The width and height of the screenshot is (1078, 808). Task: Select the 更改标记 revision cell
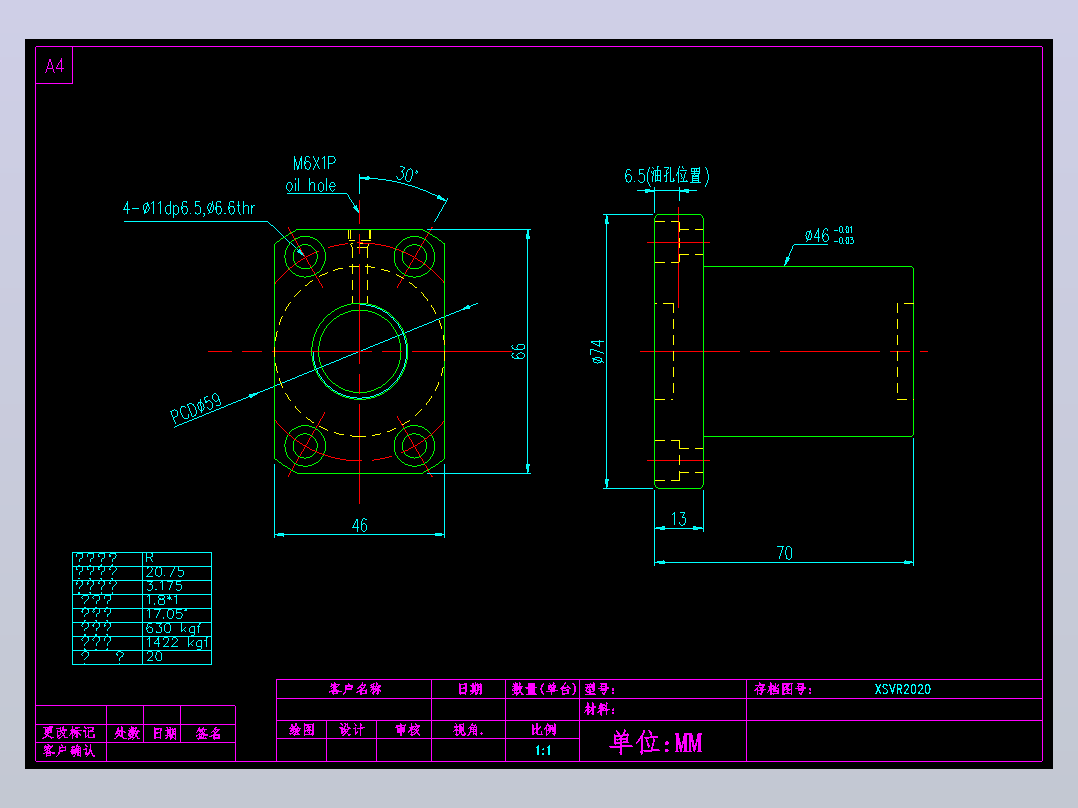tap(69, 733)
